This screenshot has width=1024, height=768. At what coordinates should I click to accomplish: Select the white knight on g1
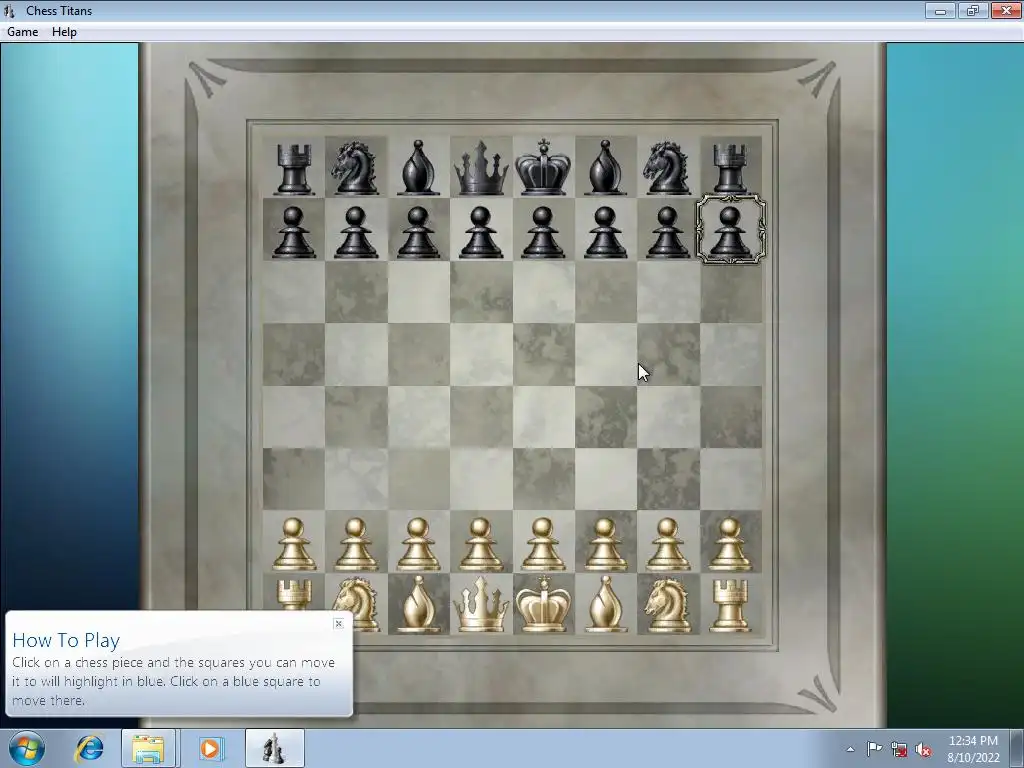(668, 606)
